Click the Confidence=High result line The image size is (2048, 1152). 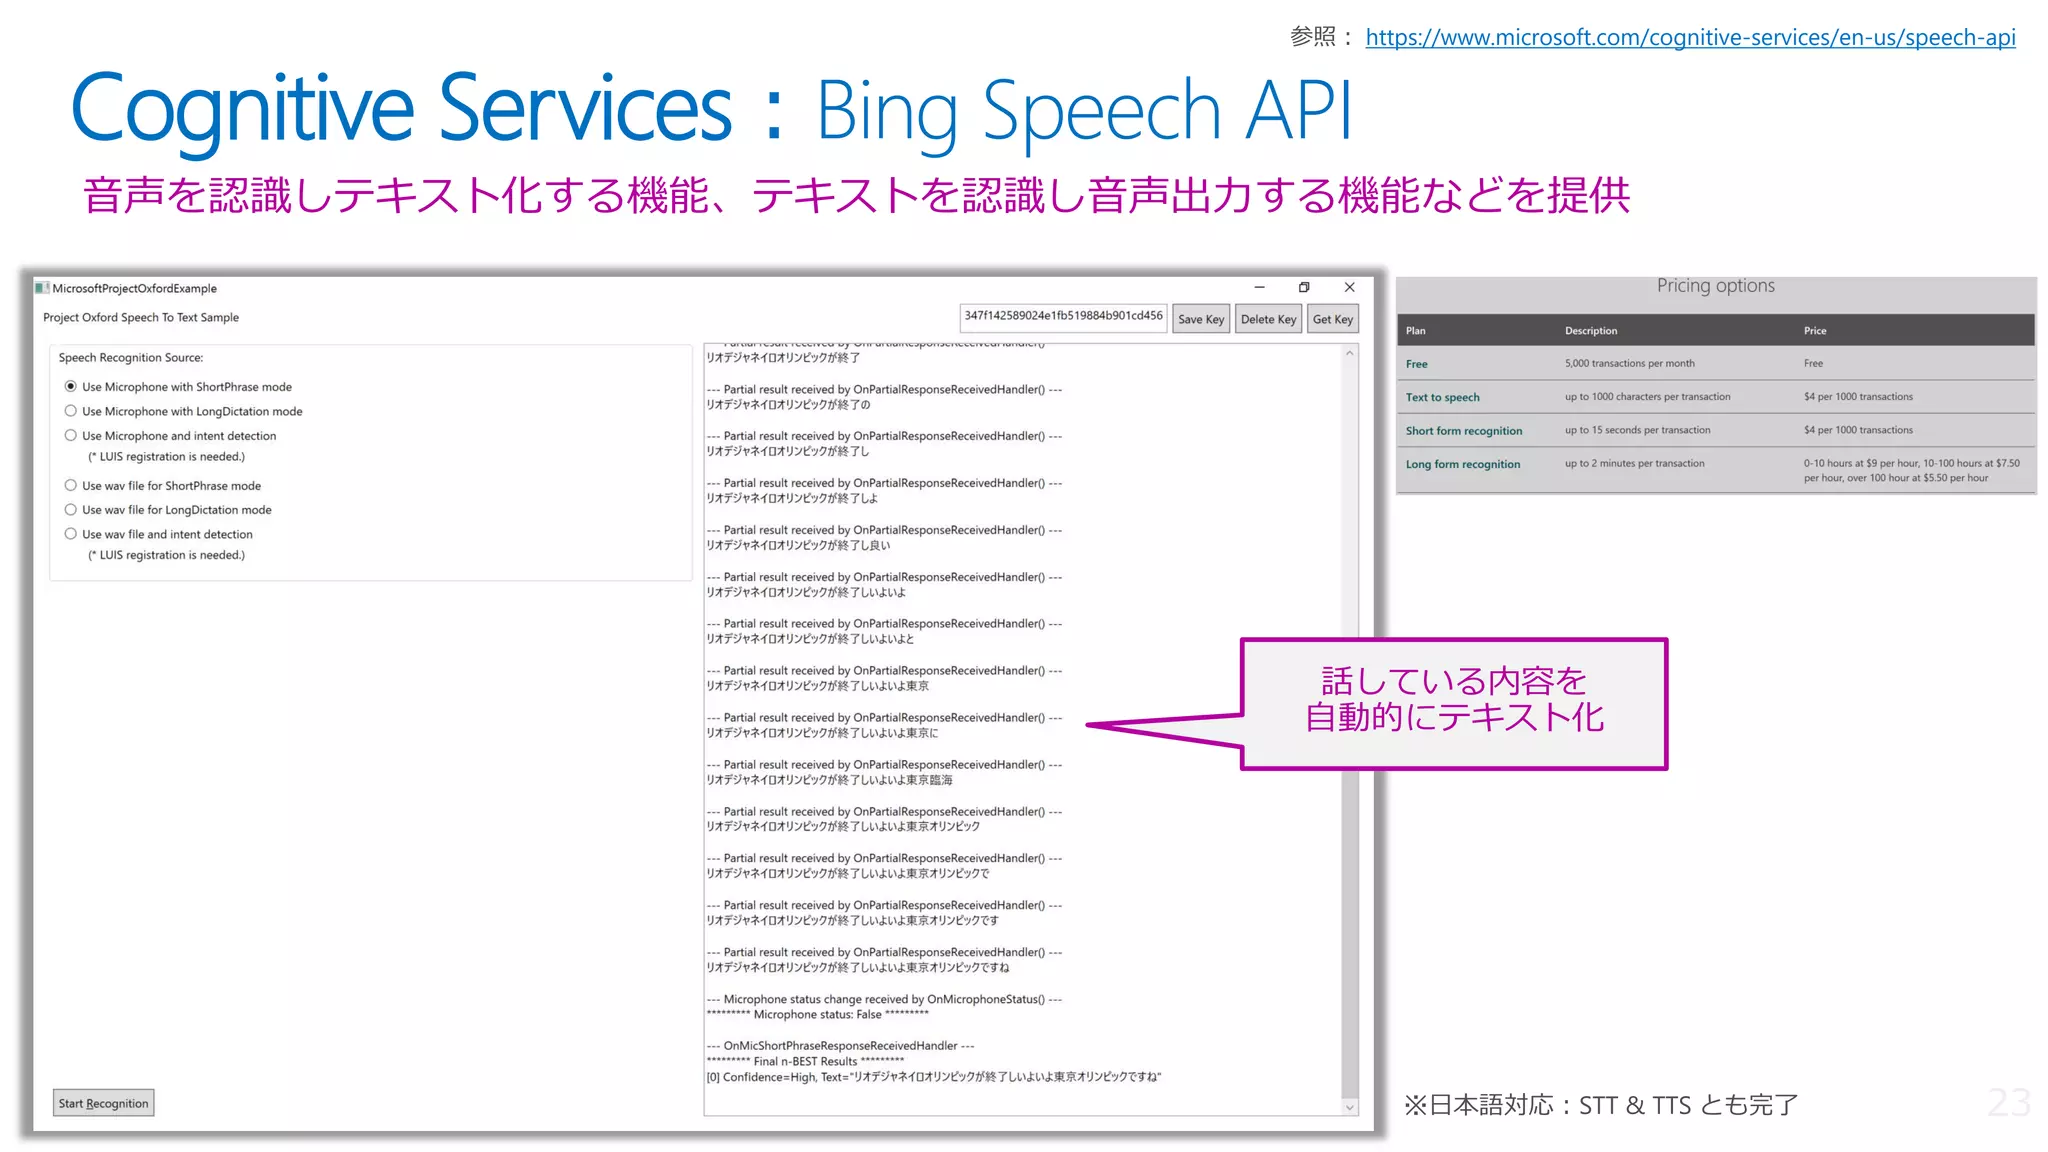(x=934, y=1077)
